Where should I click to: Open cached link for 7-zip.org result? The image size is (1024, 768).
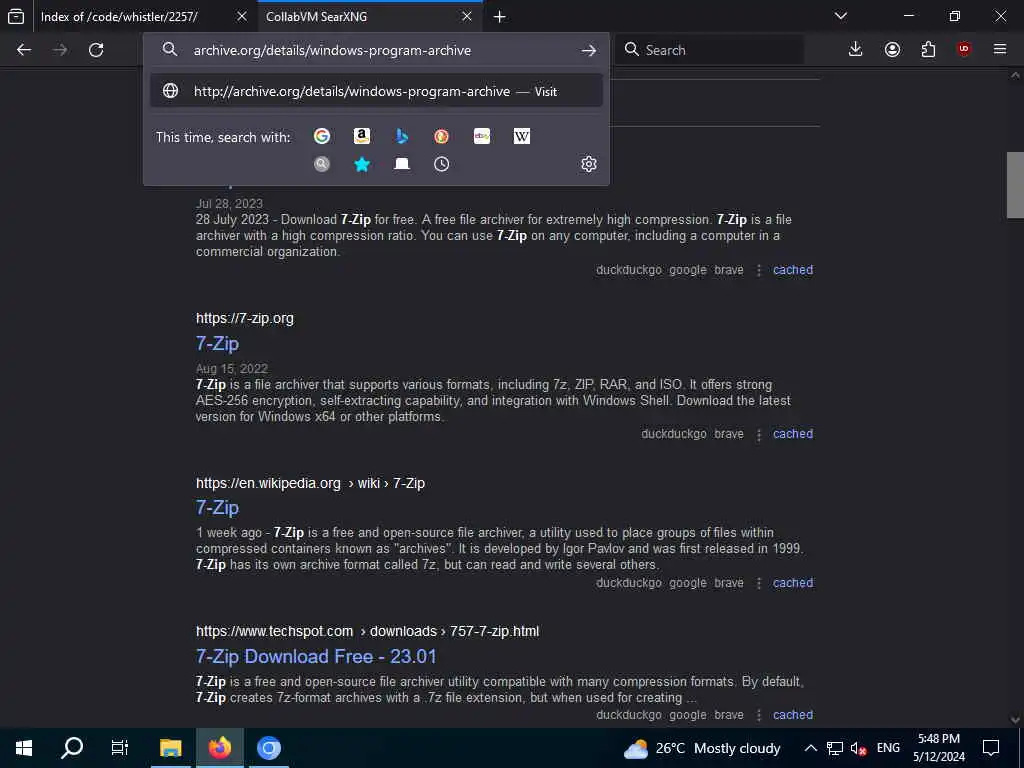[793, 434]
